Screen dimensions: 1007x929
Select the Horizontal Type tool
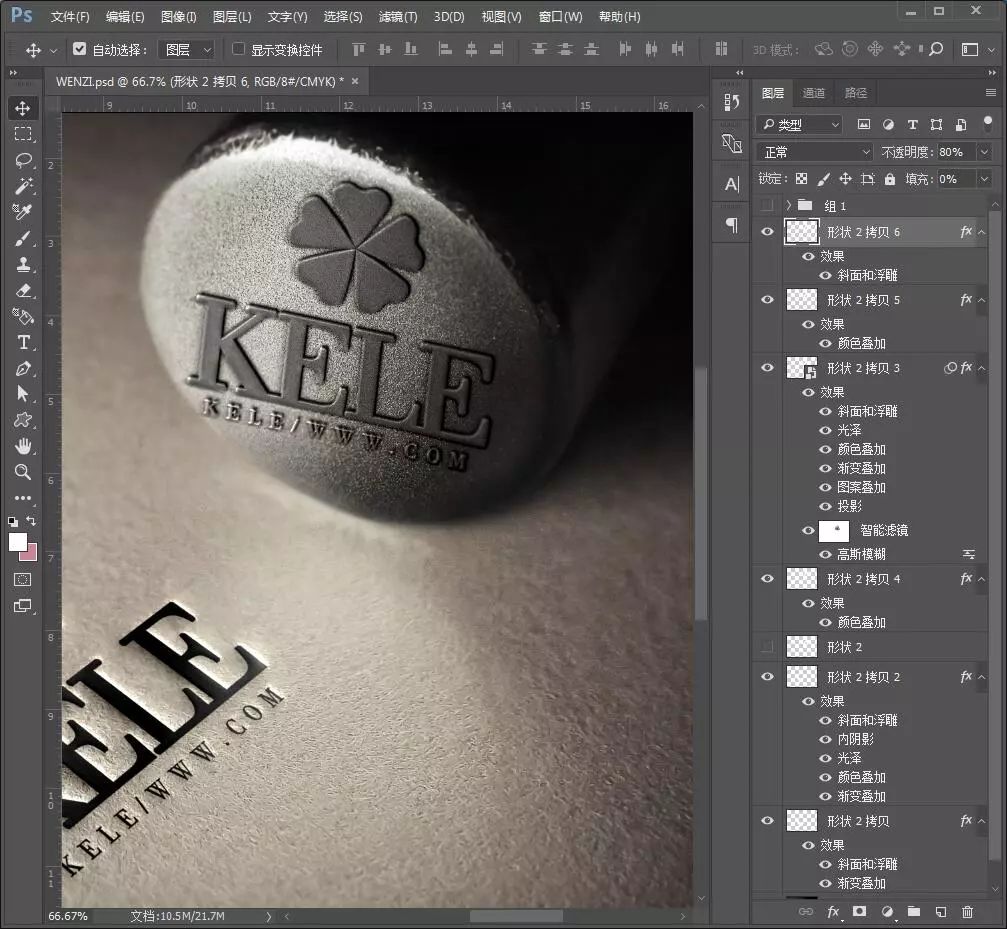point(23,342)
